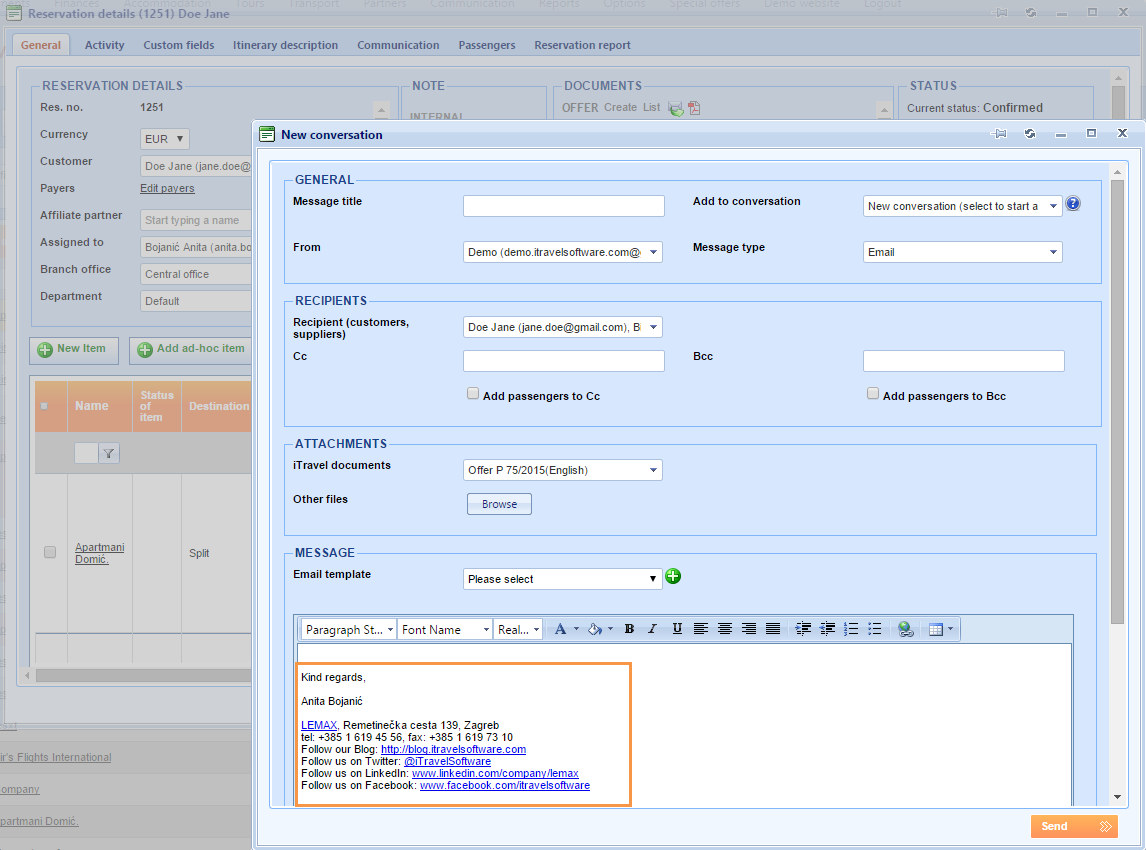The height and width of the screenshot is (850, 1146).
Task: Switch to the General tab
Action: pos(41,45)
